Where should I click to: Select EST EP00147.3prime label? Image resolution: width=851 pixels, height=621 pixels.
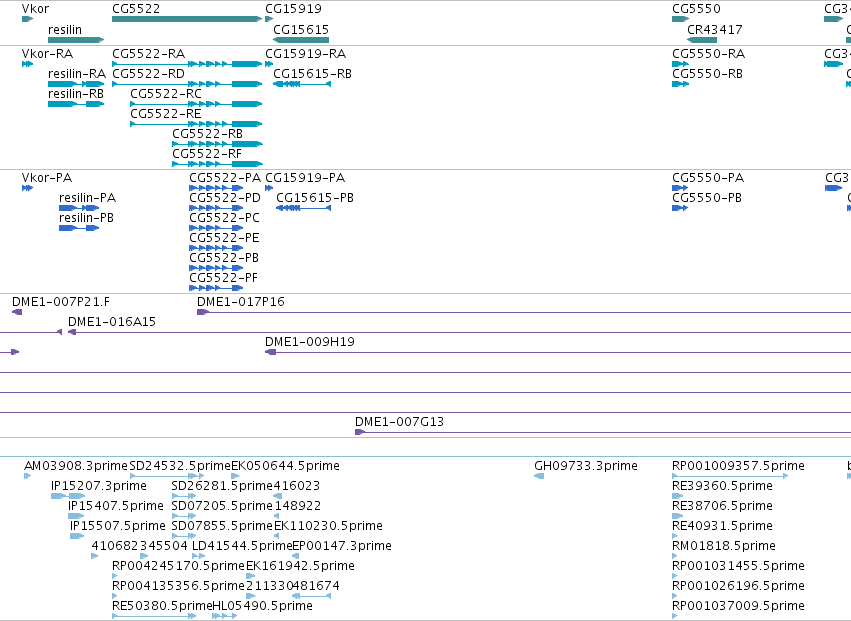(x=342, y=546)
